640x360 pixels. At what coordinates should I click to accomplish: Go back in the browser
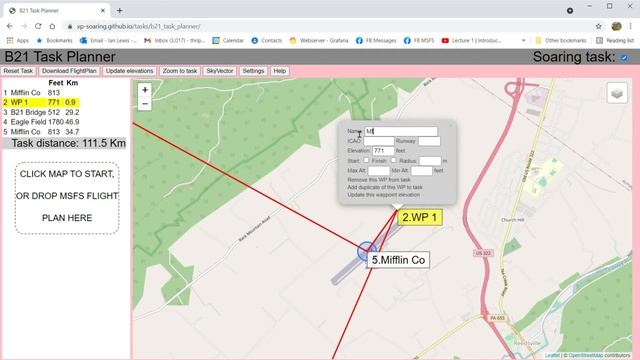(10, 26)
